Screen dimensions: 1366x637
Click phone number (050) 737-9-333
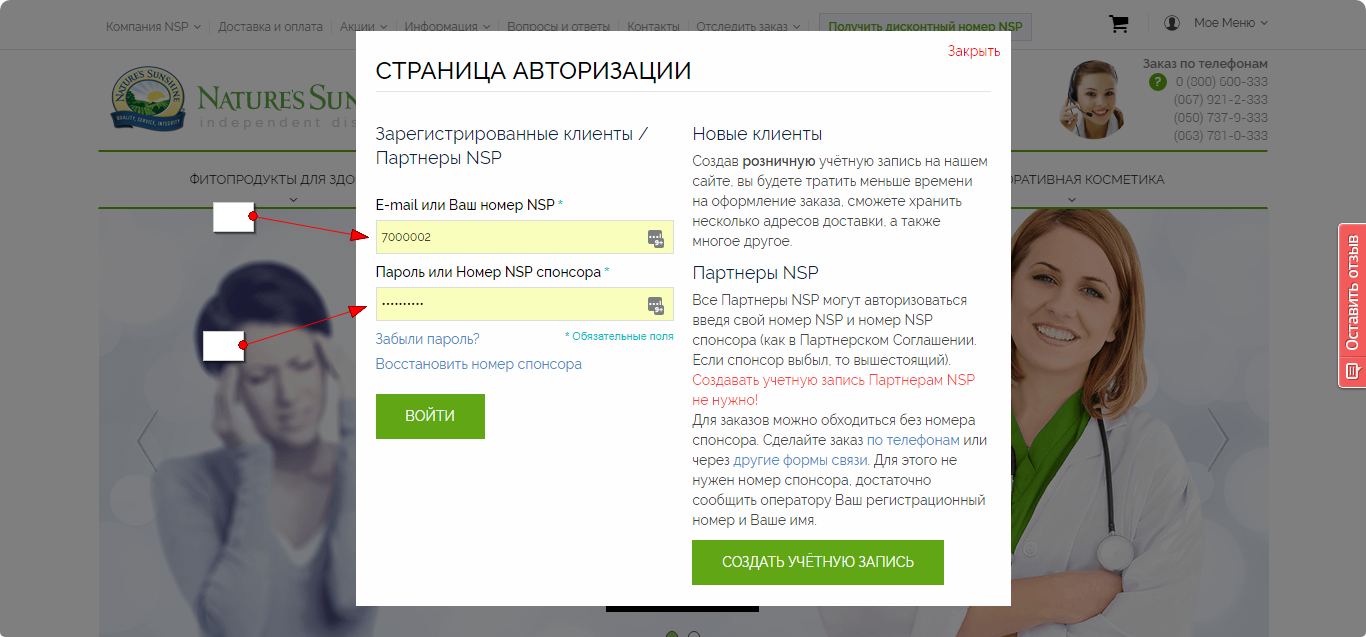tap(1221, 118)
